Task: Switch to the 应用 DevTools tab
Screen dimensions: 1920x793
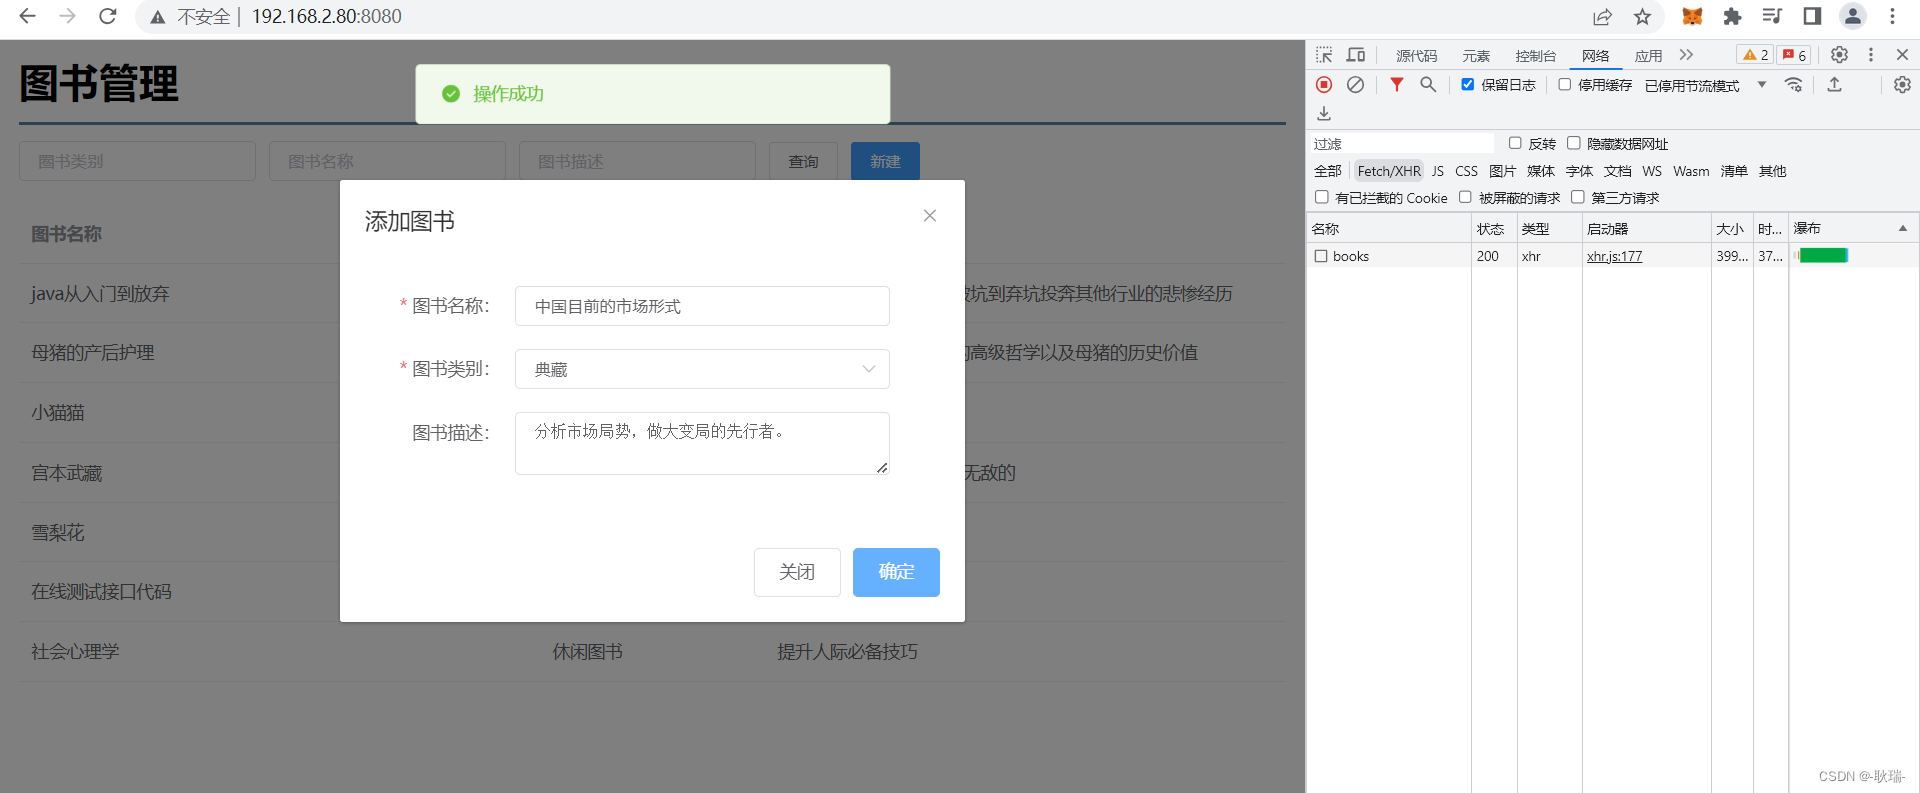Action: (1648, 56)
